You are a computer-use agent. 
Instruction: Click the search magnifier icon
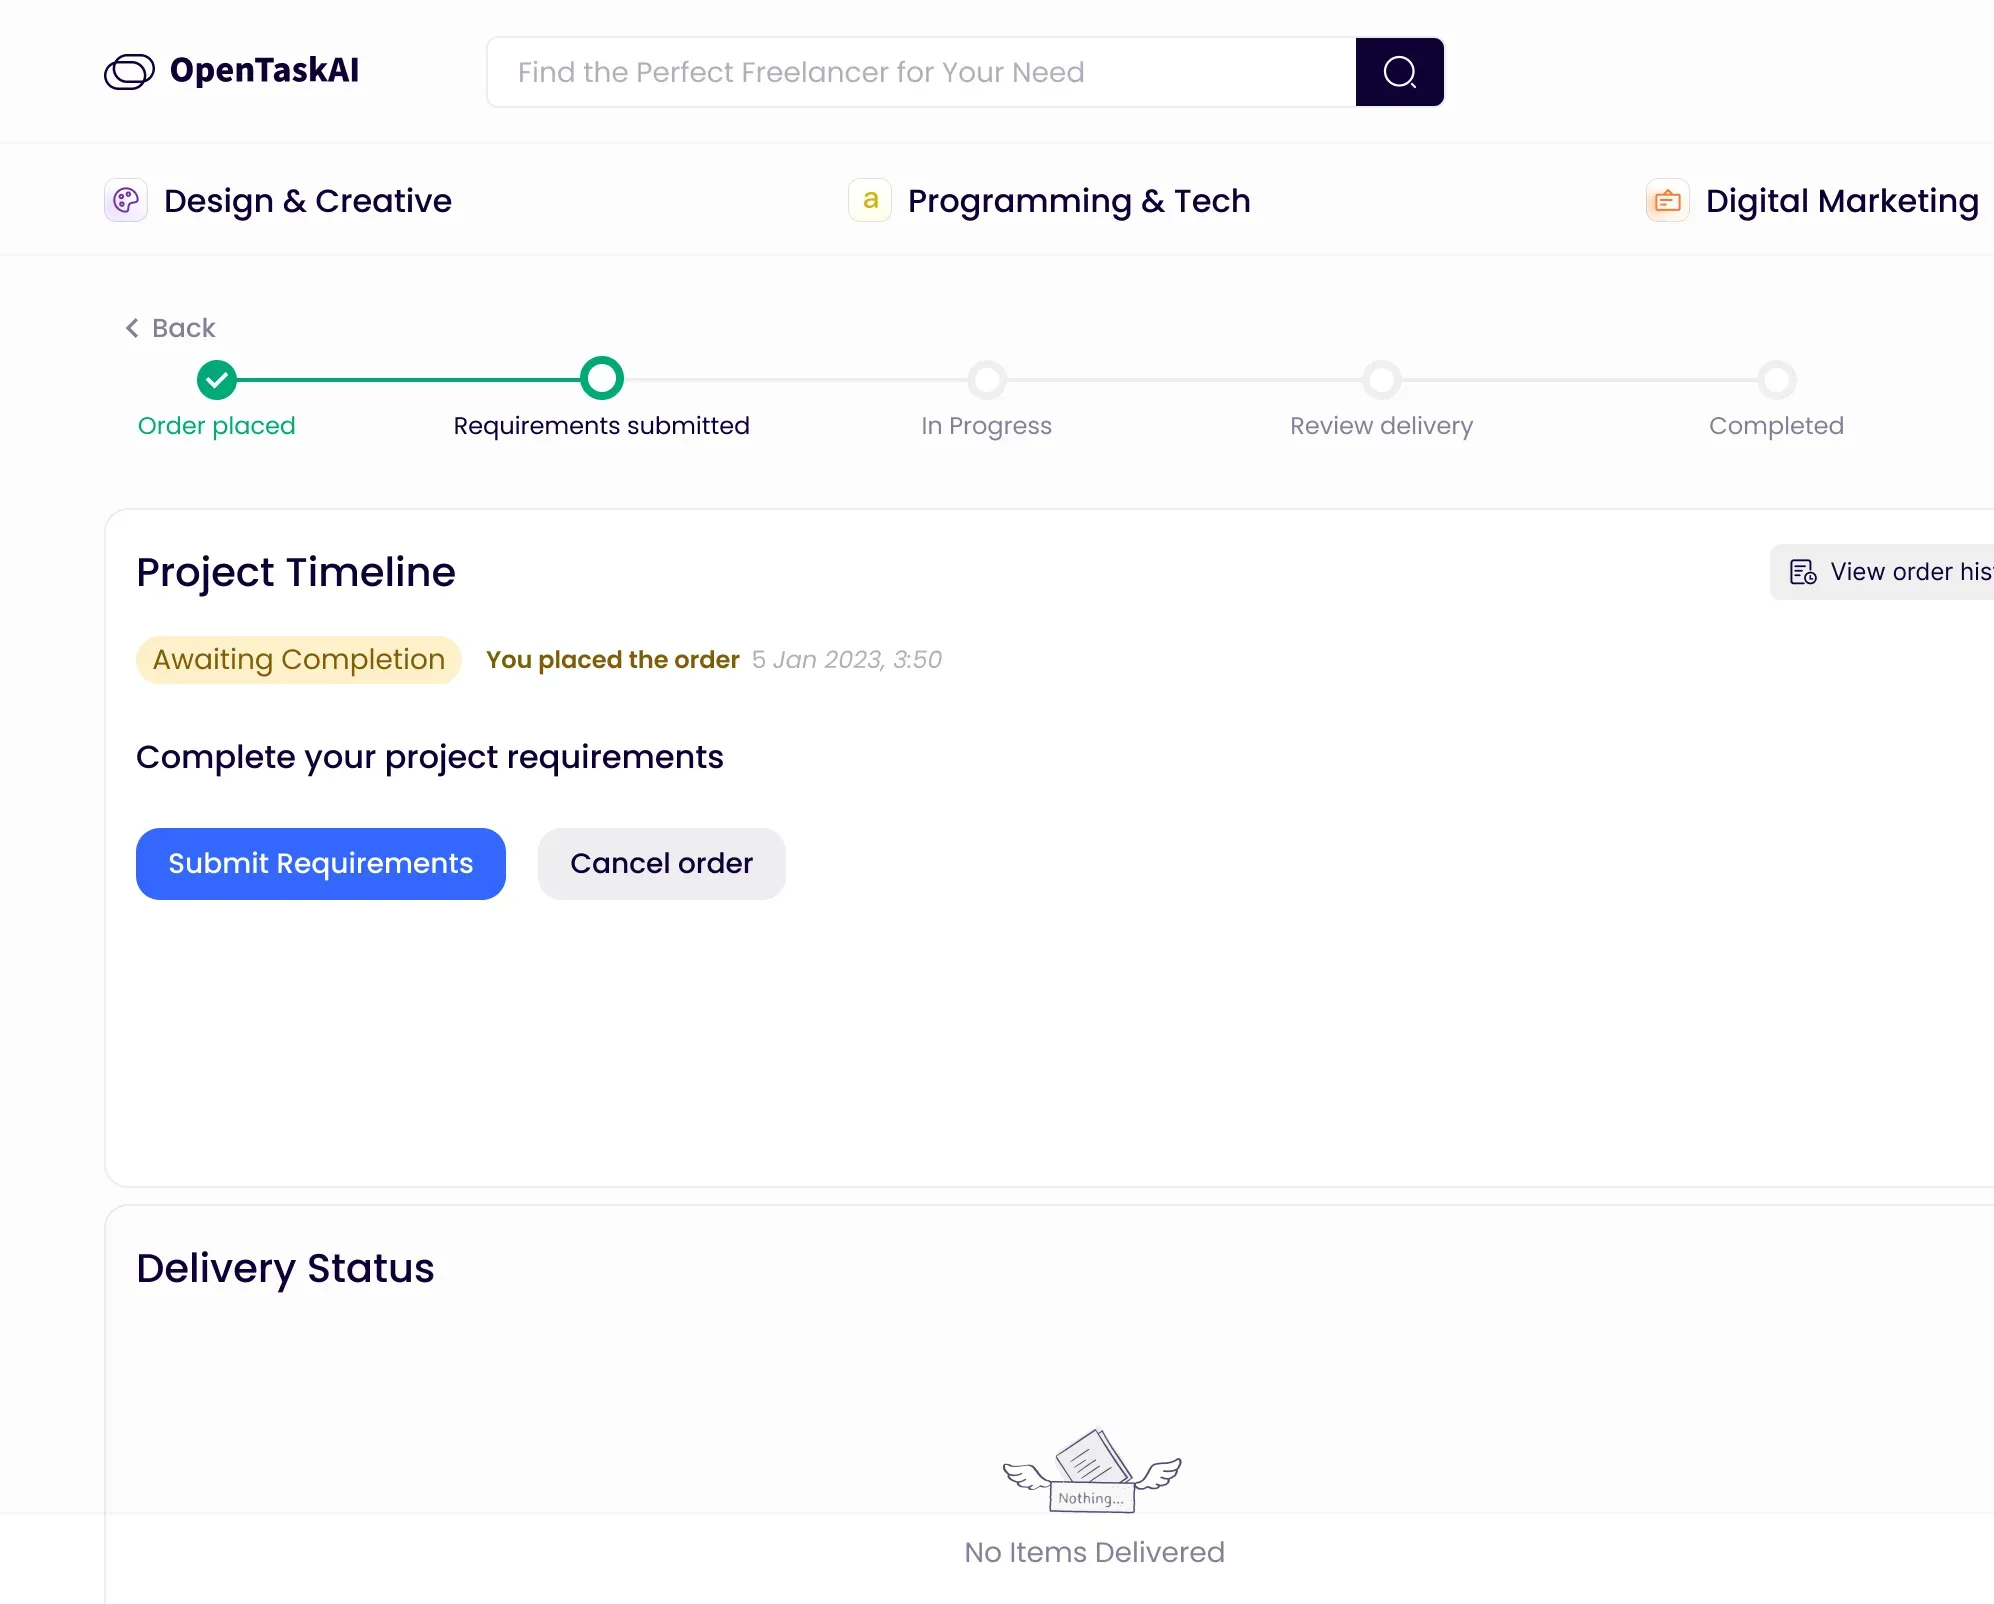click(1400, 70)
